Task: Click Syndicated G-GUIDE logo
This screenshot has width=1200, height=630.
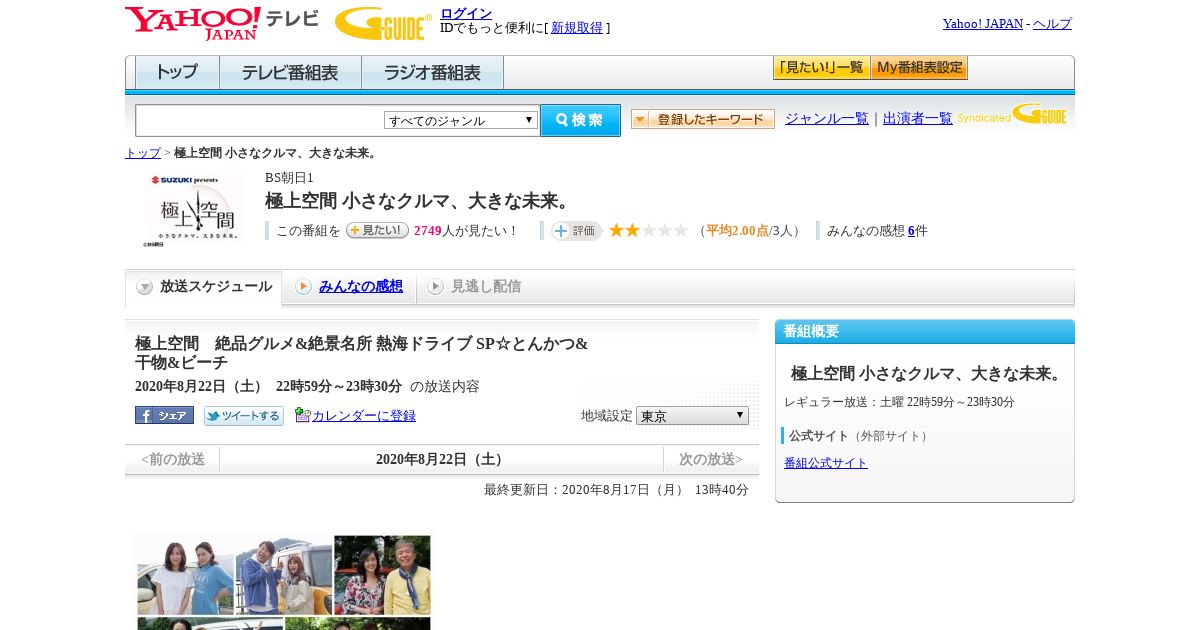Action: click(1011, 114)
